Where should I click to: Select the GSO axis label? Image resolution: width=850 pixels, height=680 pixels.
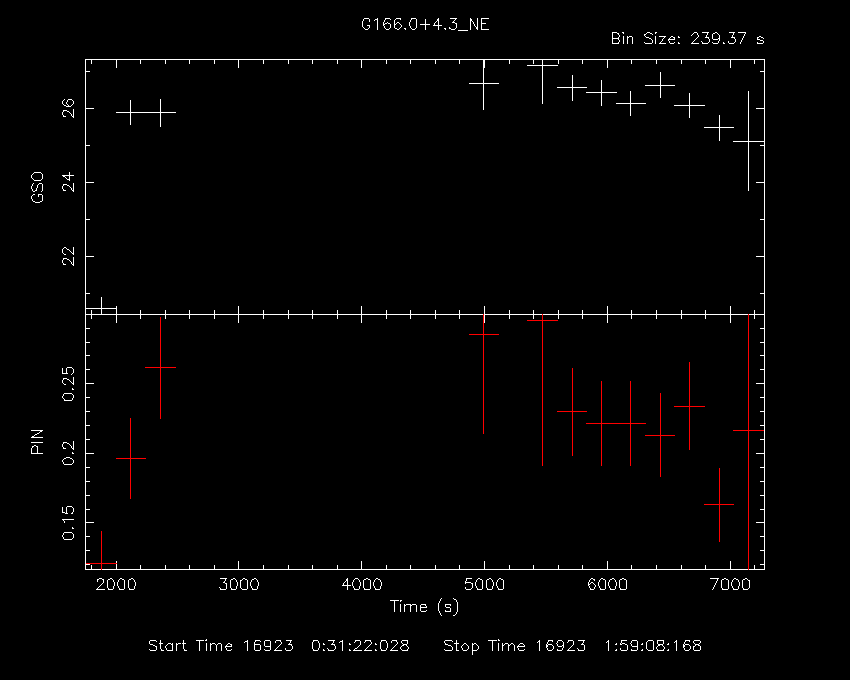(37, 188)
